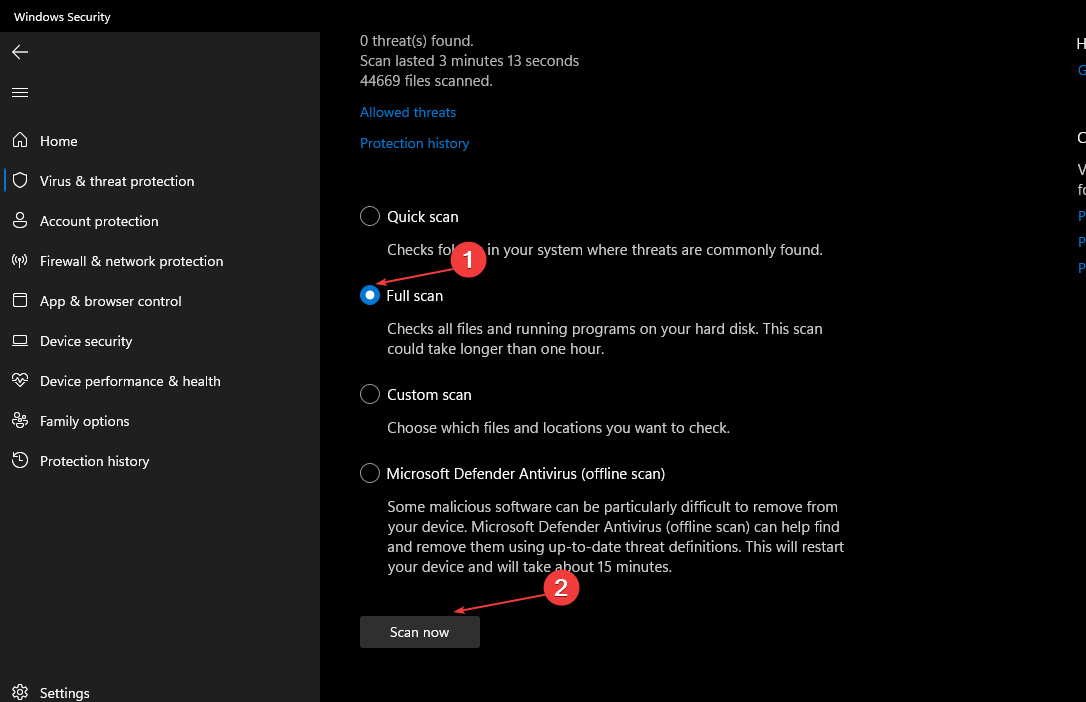
Task: Toggle the sidebar with the hamburger menu
Action: tap(19, 92)
